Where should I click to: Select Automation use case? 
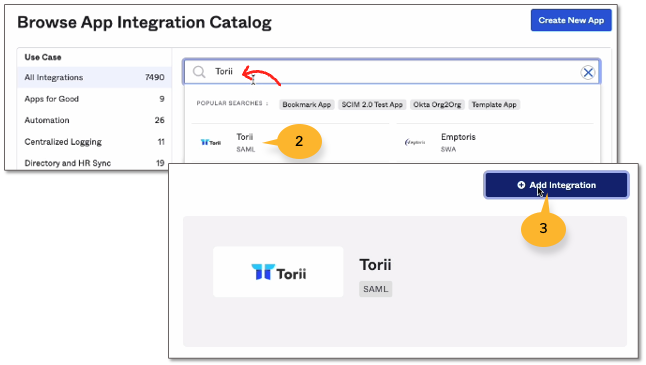tap(94, 120)
